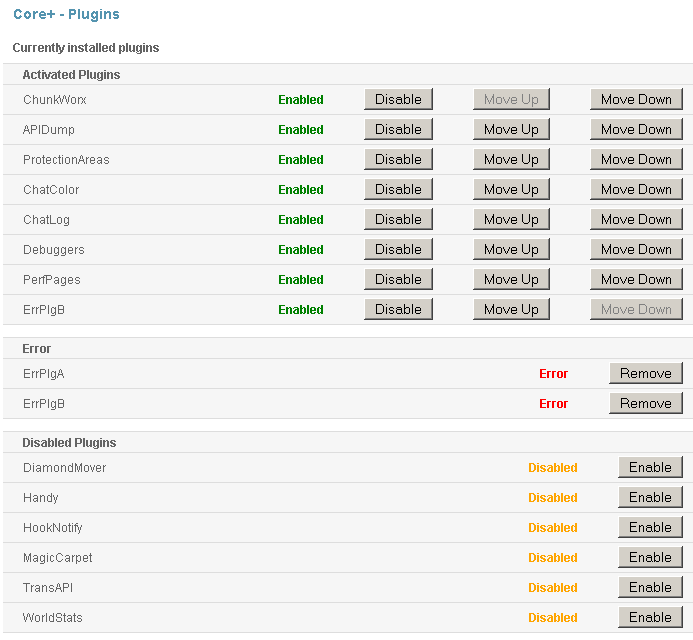The image size is (693, 640).
Task: Enable the Handy plugin
Action: tap(650, 497)
